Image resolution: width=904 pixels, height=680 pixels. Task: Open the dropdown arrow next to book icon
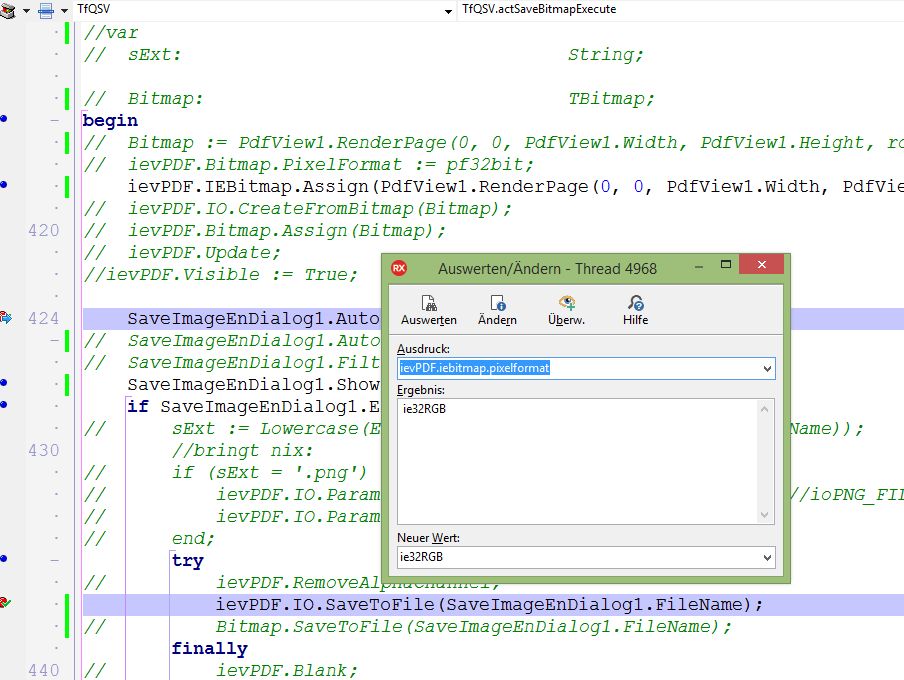[x=27, y=11]
